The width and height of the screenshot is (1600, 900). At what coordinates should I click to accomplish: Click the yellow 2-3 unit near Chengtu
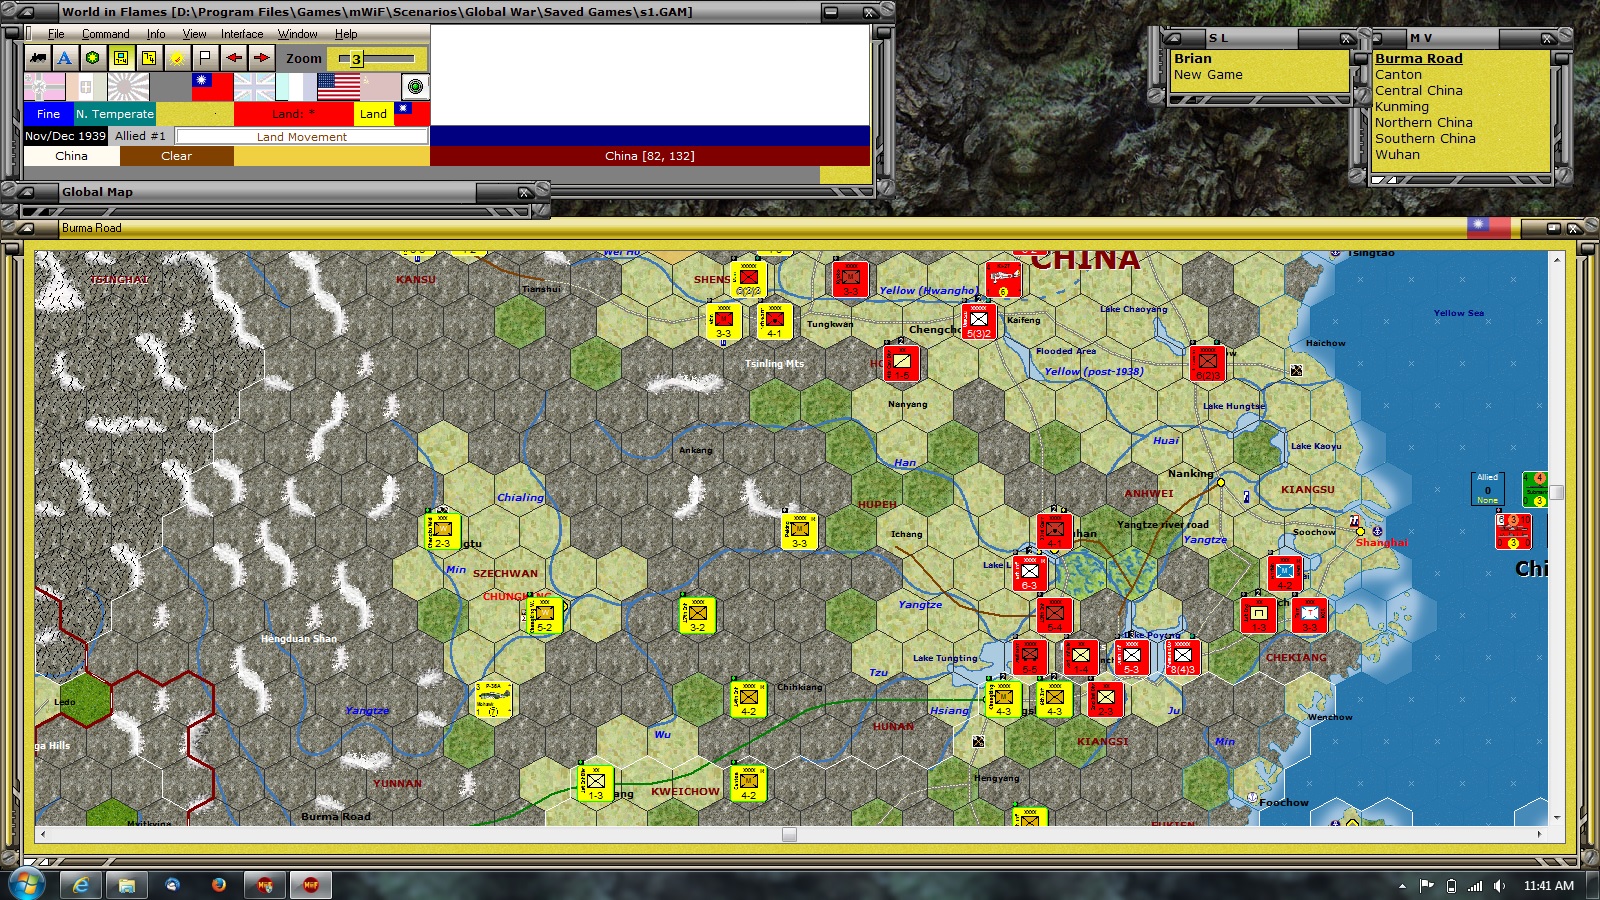tap(442, 531)
